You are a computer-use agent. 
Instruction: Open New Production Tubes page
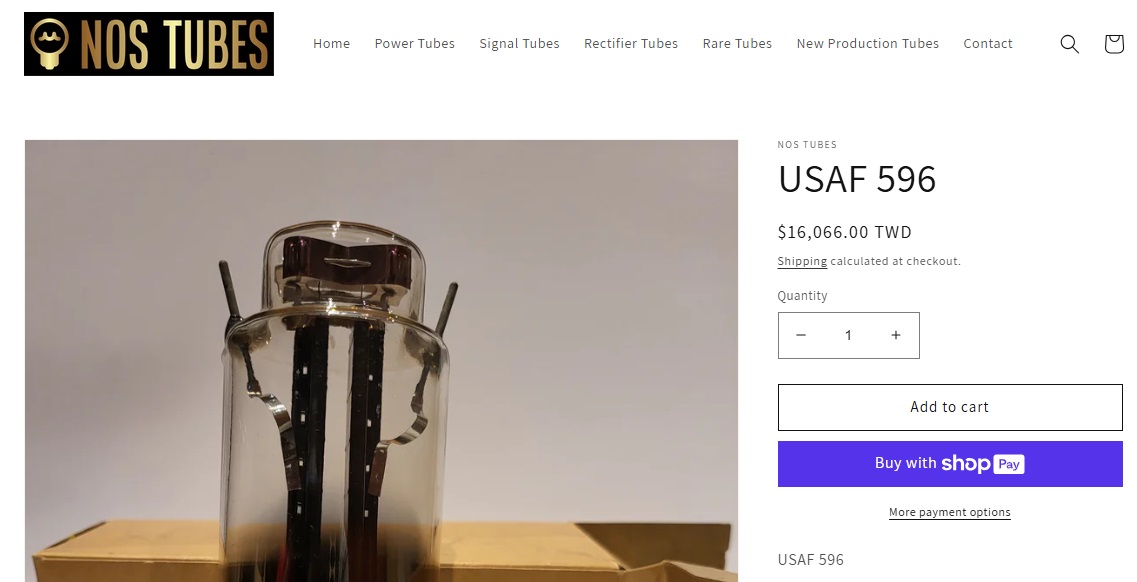pos(867,43)
